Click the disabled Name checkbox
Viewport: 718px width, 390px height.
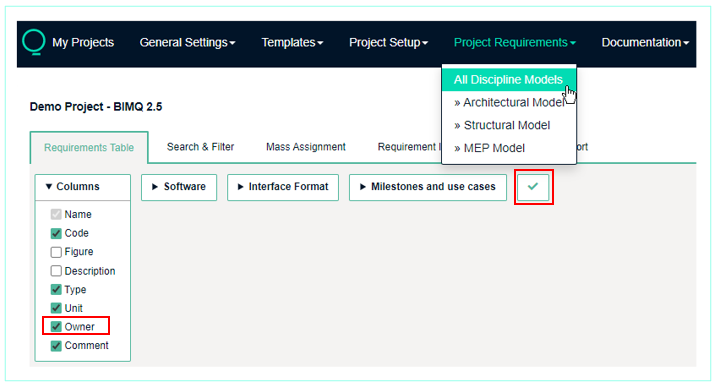pos(56,214)
